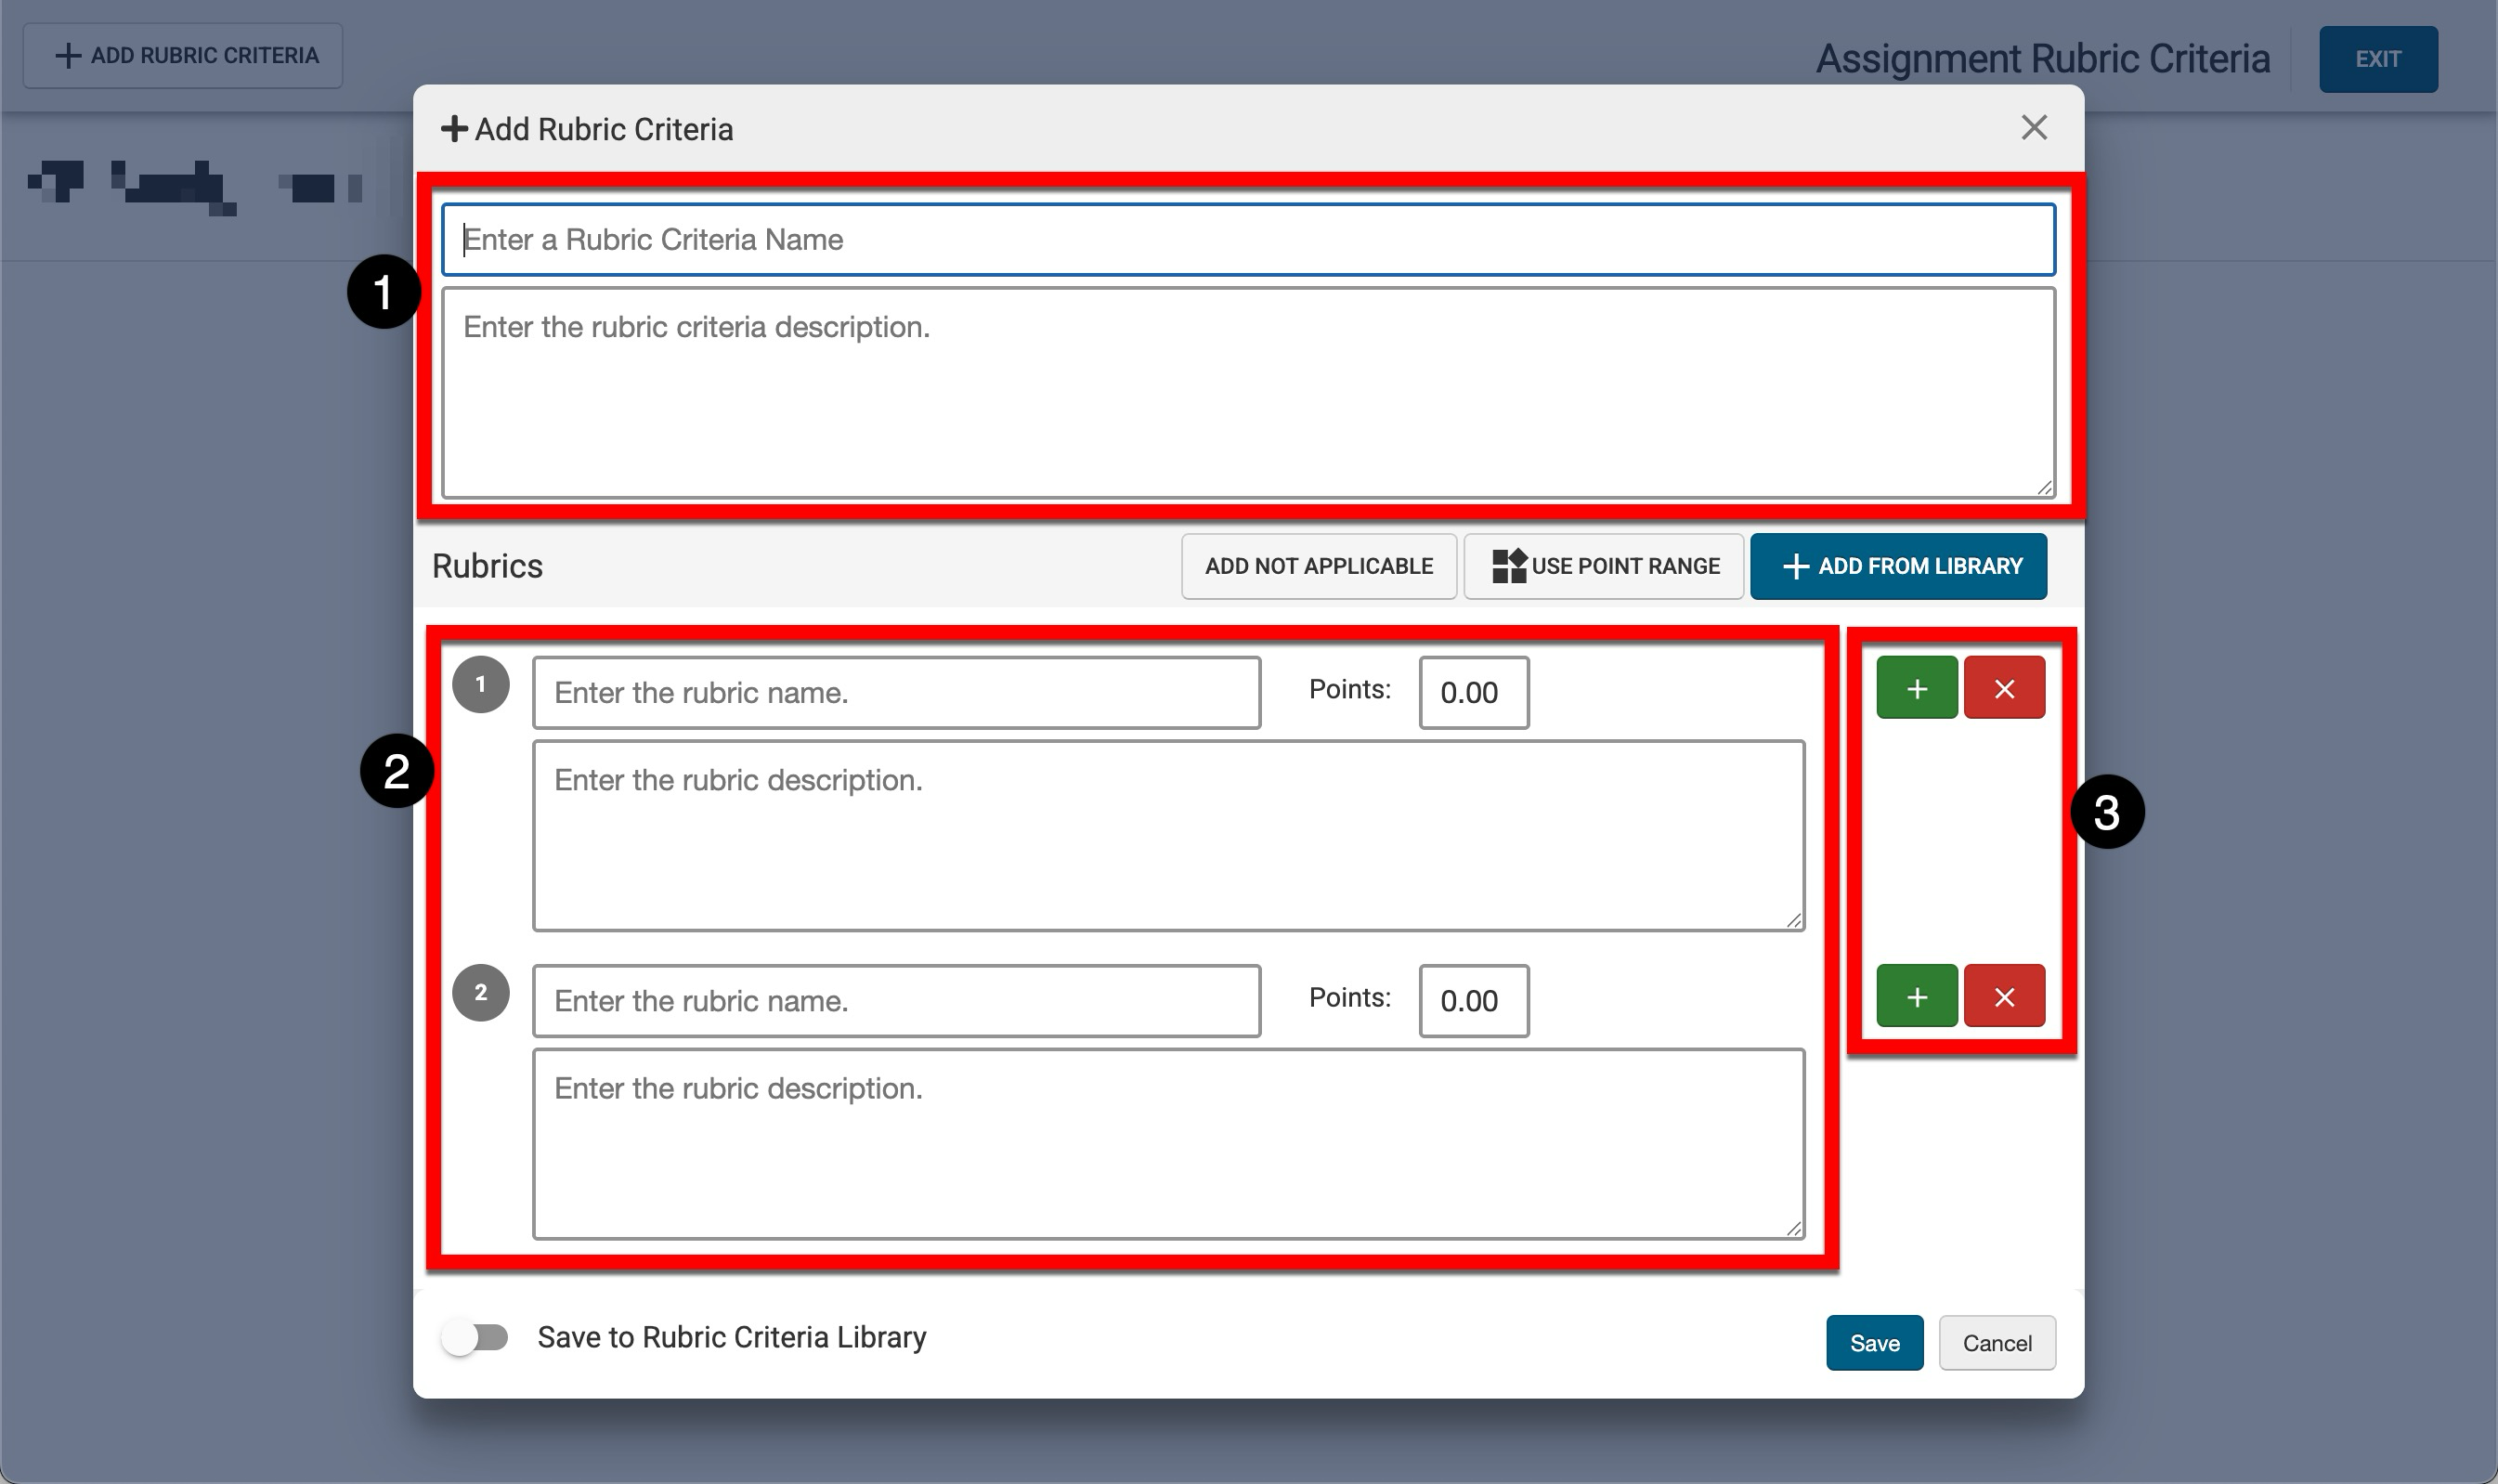Screen dimensions: 2498x1484
Task: Click green plus button for rubric 1
Action: (x=1916, y=688)
